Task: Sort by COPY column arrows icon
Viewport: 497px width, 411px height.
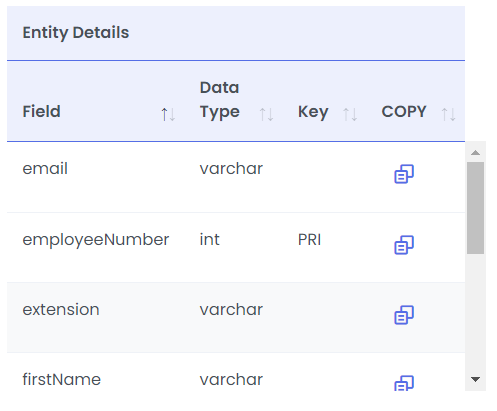Action: 448,114
